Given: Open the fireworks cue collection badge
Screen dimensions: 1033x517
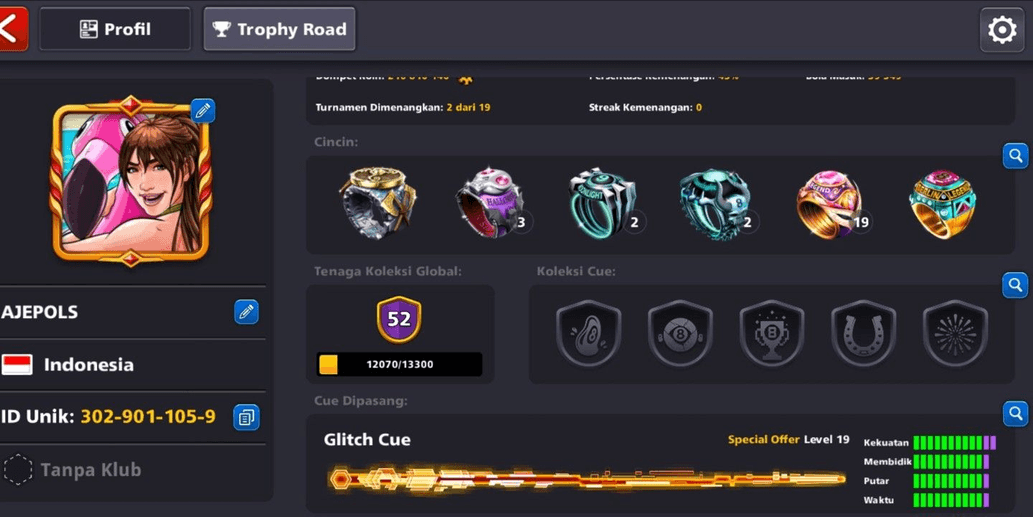Looking at the screenshot, I should 955,334.
